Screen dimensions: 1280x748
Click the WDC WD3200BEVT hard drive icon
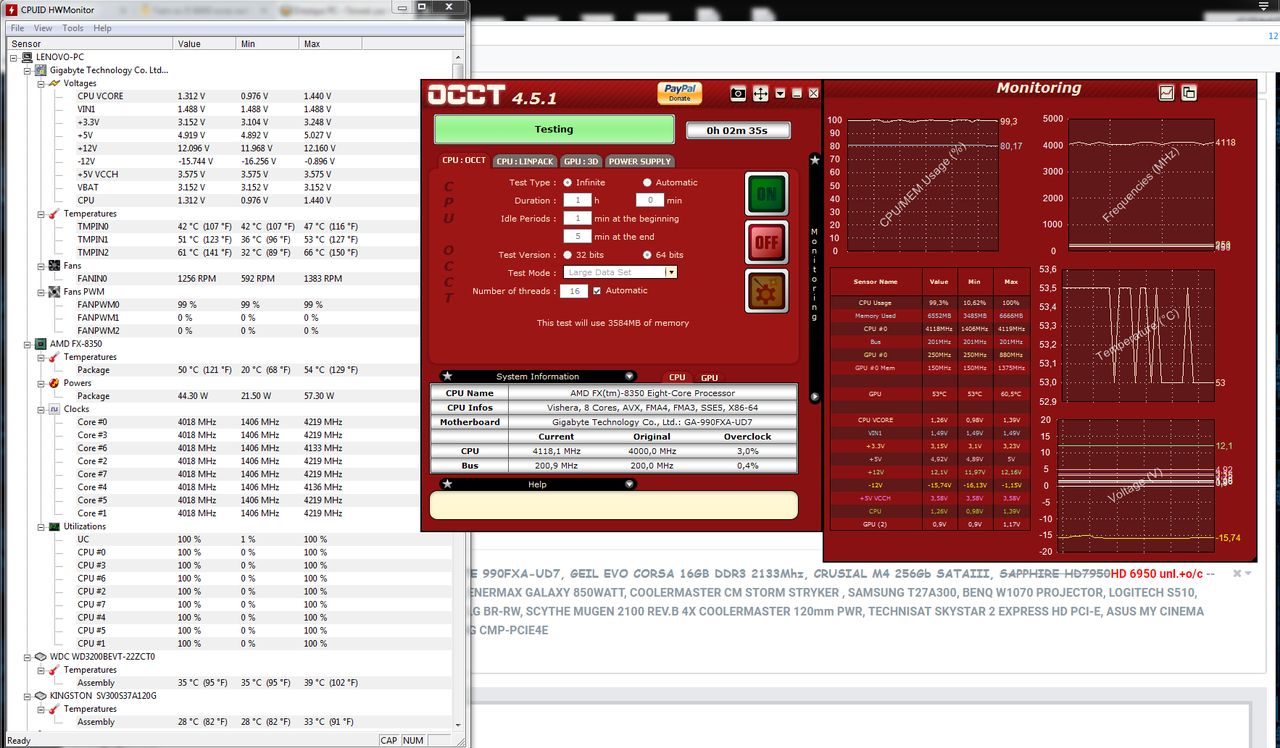pyautogui.click(x=41, y=657)
